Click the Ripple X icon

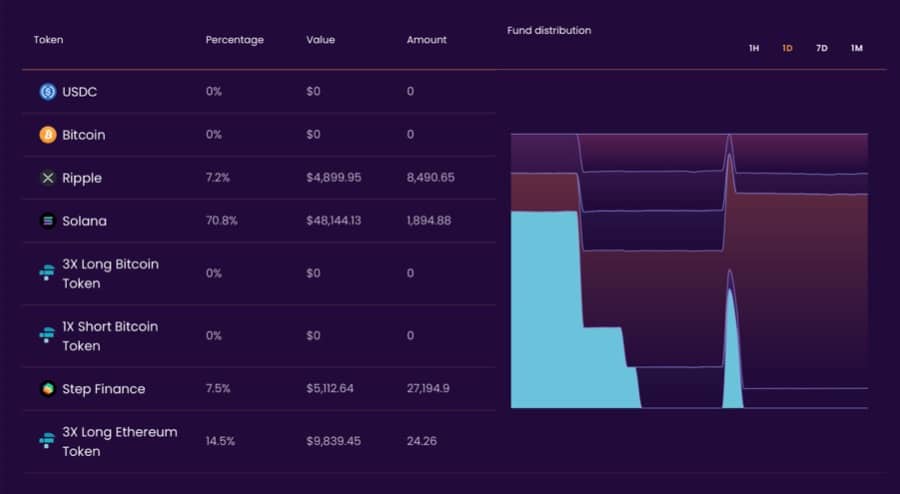tap(47, 178)
